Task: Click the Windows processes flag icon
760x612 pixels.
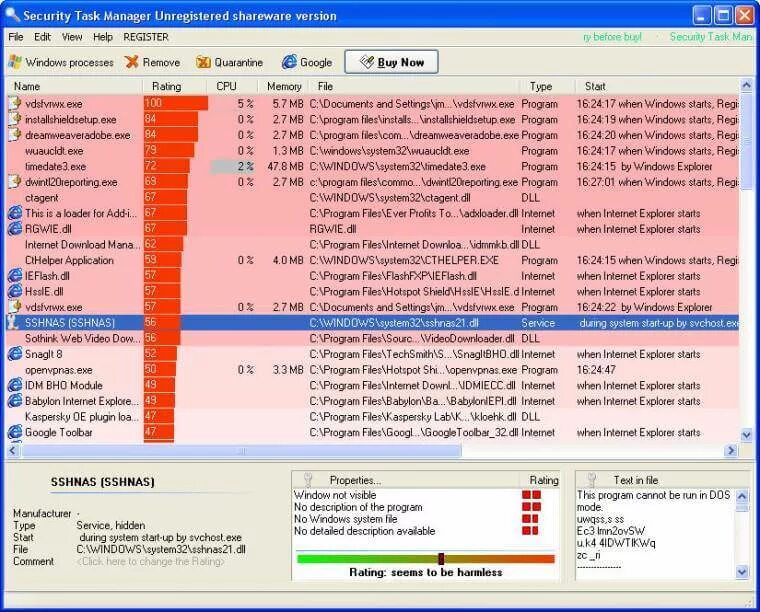Action: [x=15, y=62]
